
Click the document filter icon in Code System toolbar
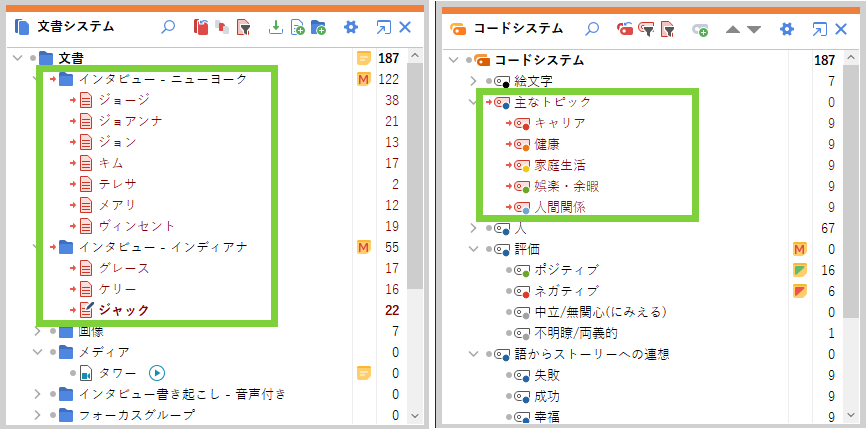[x=668, y=29]
